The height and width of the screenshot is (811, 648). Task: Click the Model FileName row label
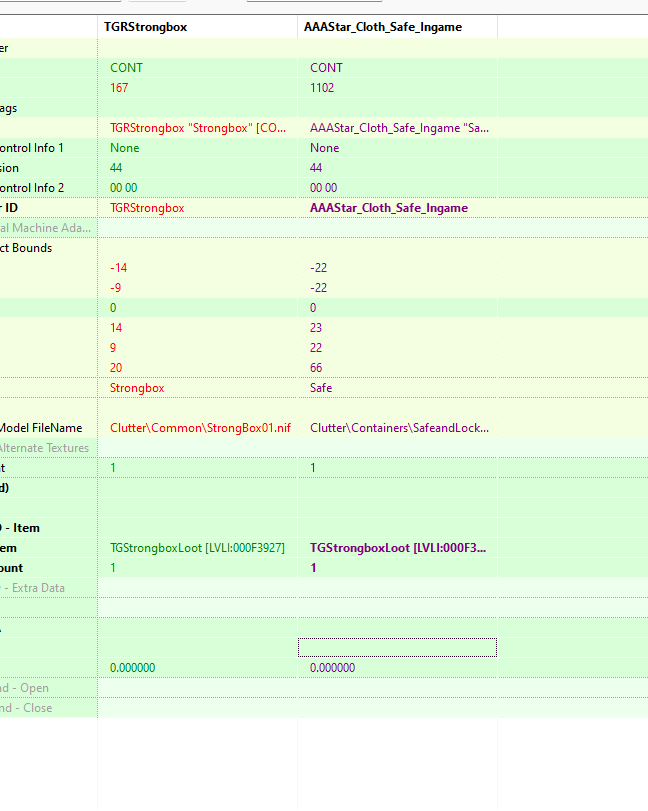pyautogui.click(x=41, y=428)
